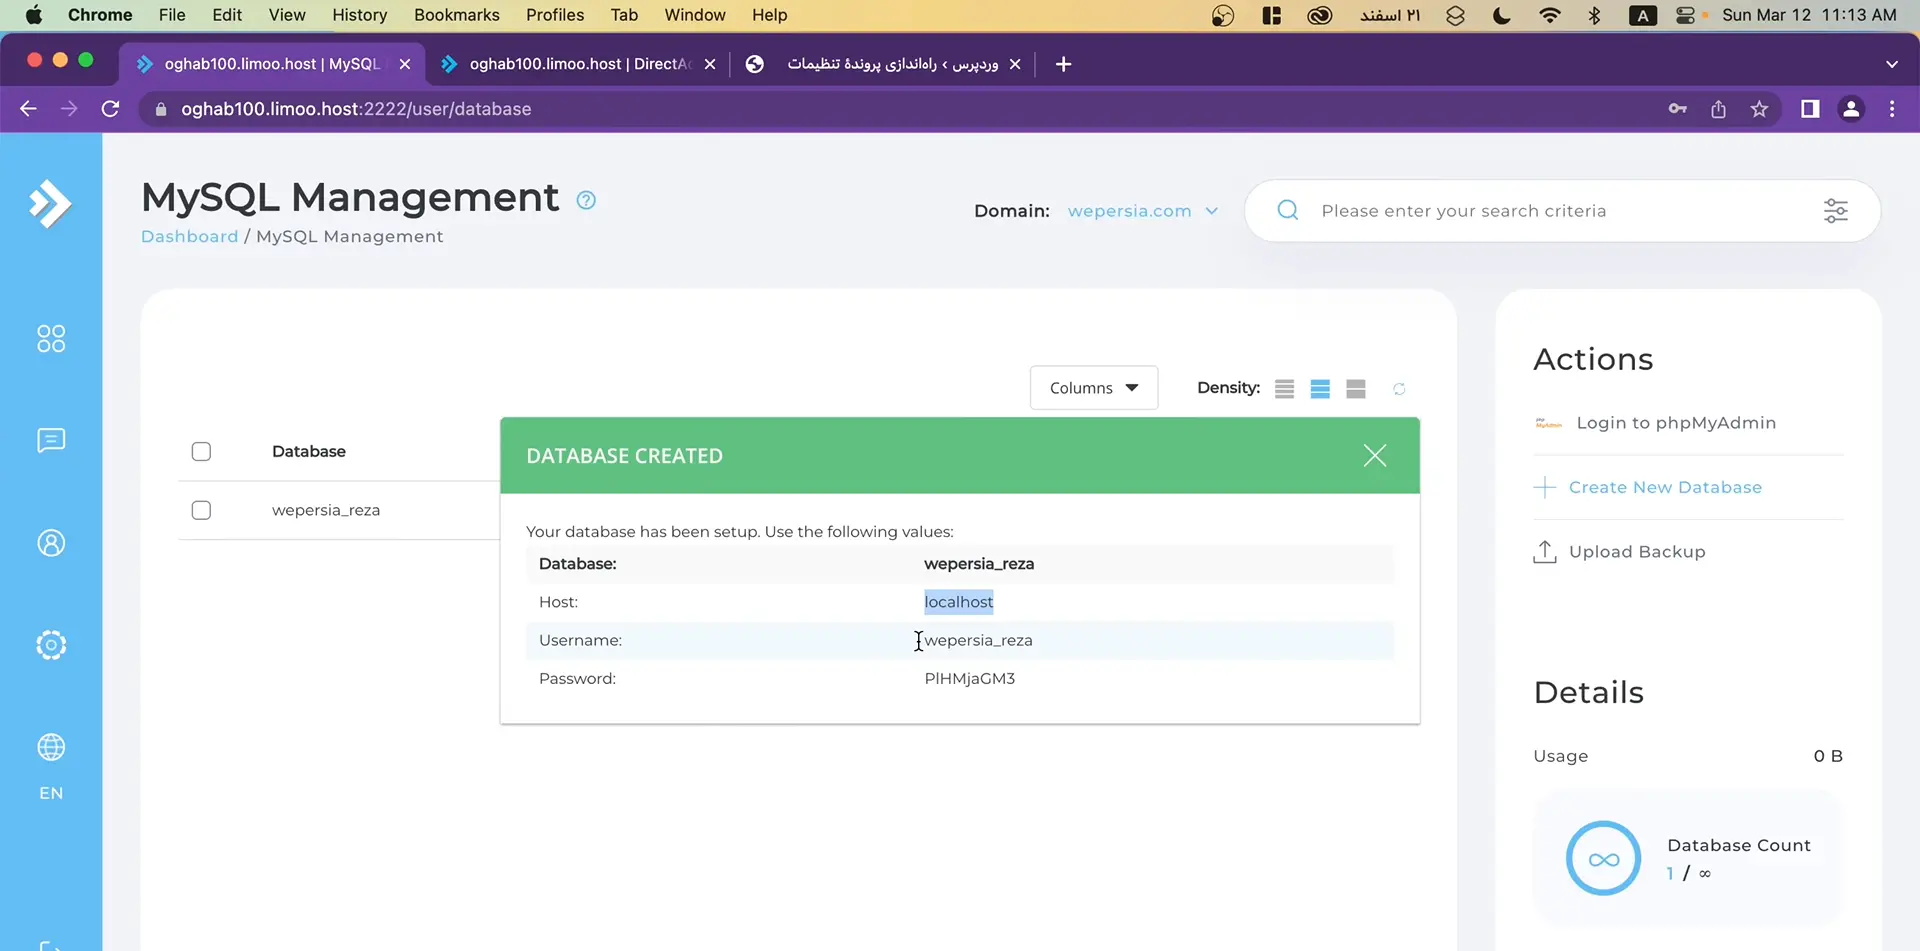This screenshot has width=1920, height=951.
Task: Open the settings gear icon in sidebar
Action: click(x=51, y=645)
